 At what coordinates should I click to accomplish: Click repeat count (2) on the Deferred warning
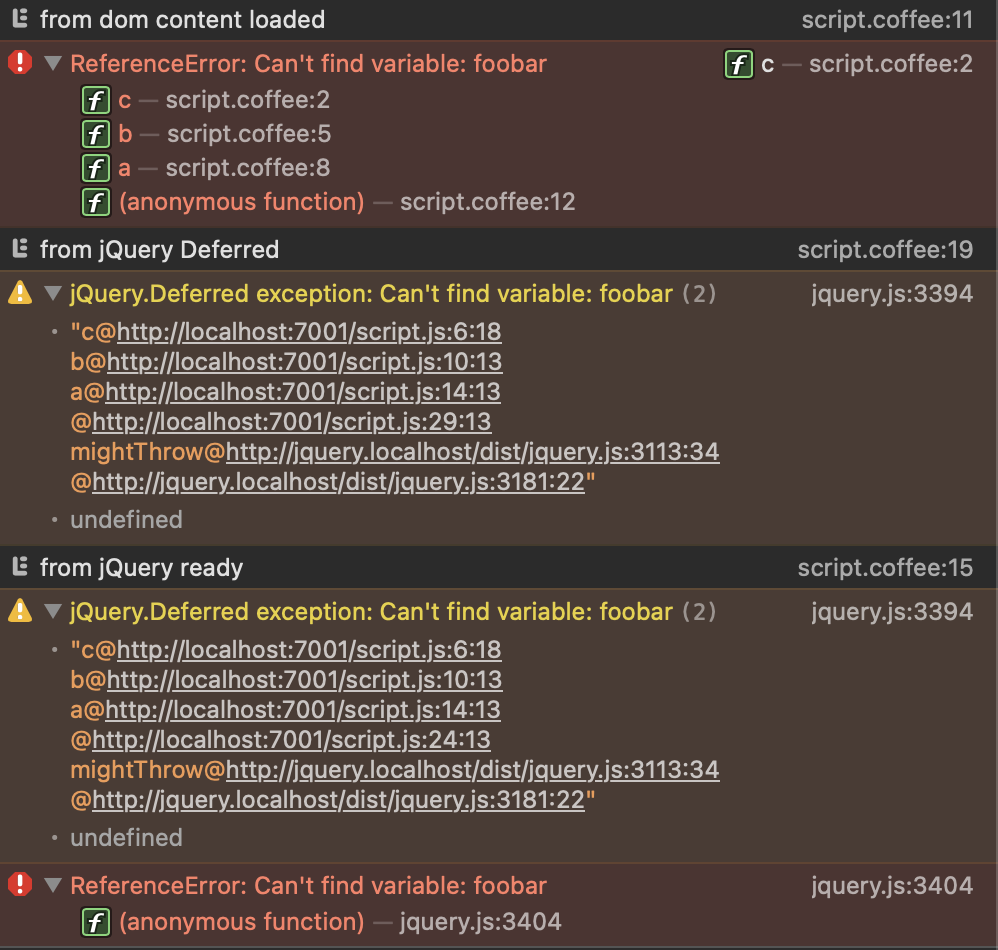(x=699, y=294)
